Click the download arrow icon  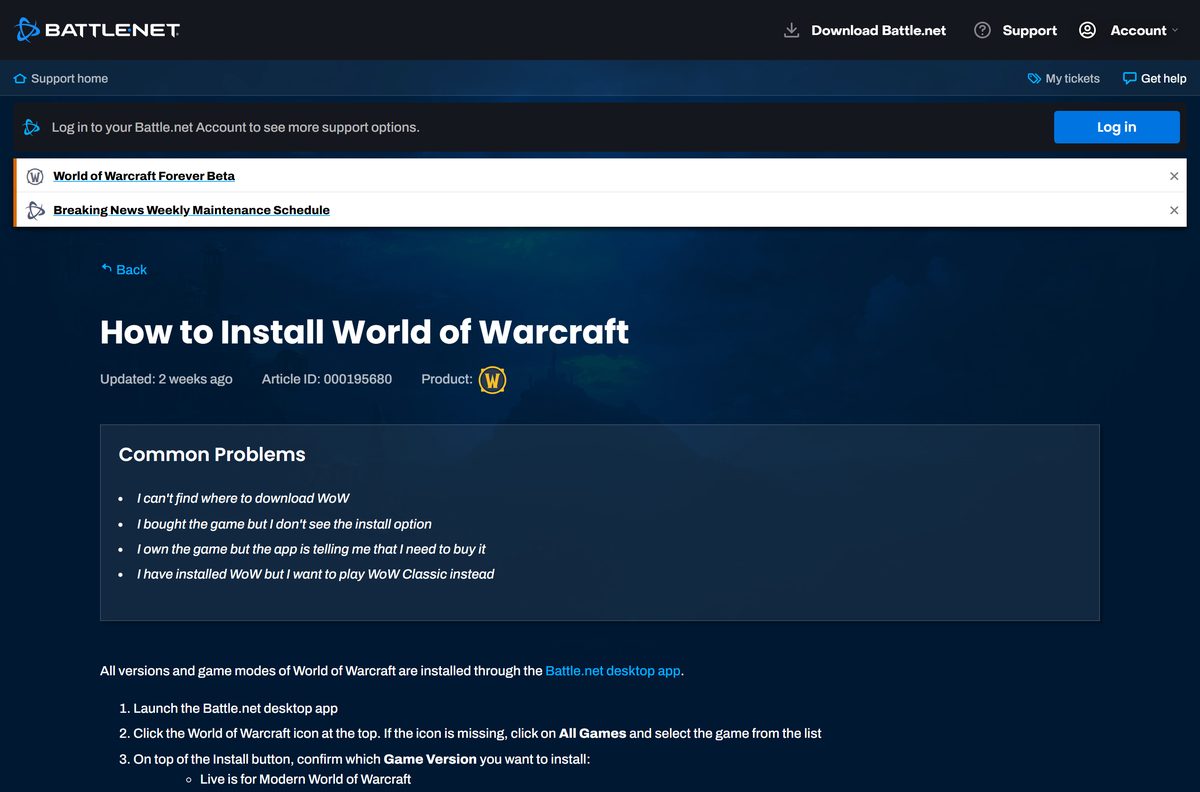[x=791, y=30]
